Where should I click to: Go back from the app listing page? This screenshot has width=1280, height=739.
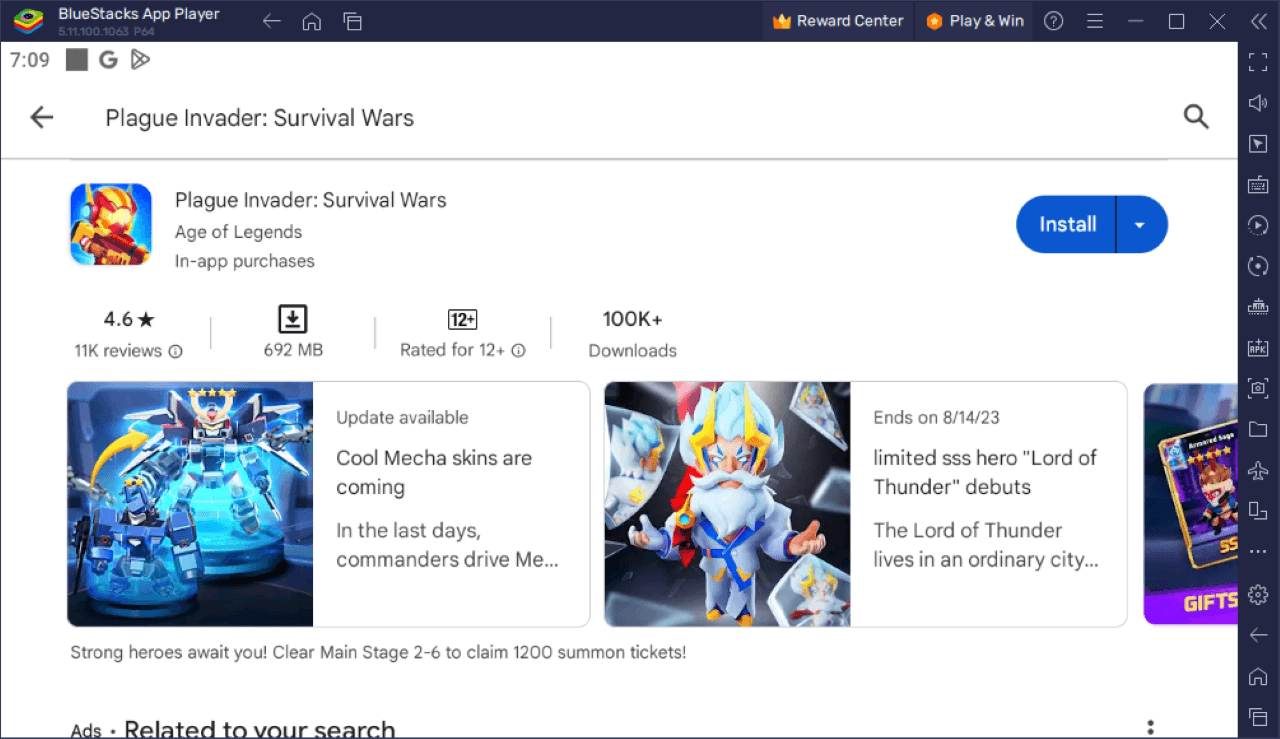(41, 118)
